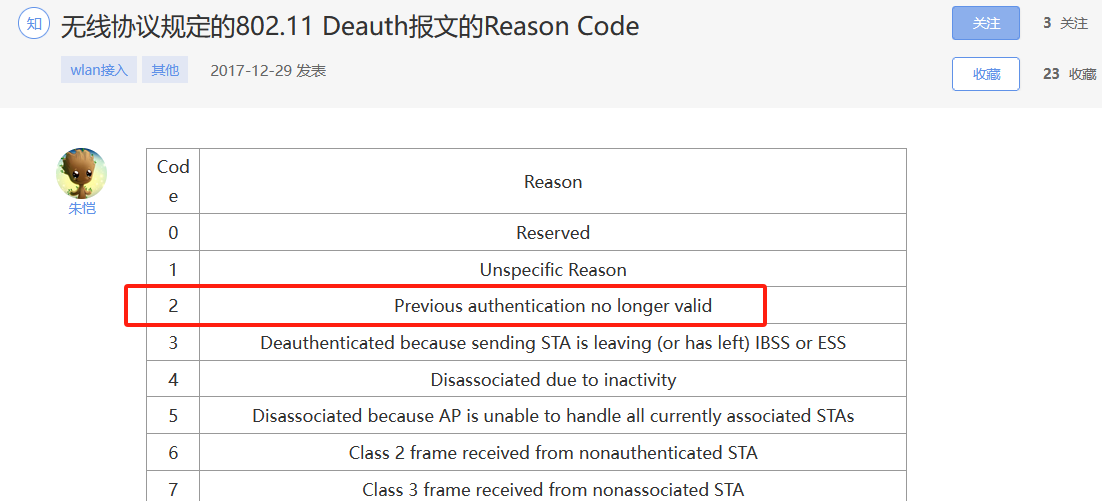Viewport: 1102px width, 501px height.
Task: Select the "Reason" table header cell
Action: (x=553, y=181)
